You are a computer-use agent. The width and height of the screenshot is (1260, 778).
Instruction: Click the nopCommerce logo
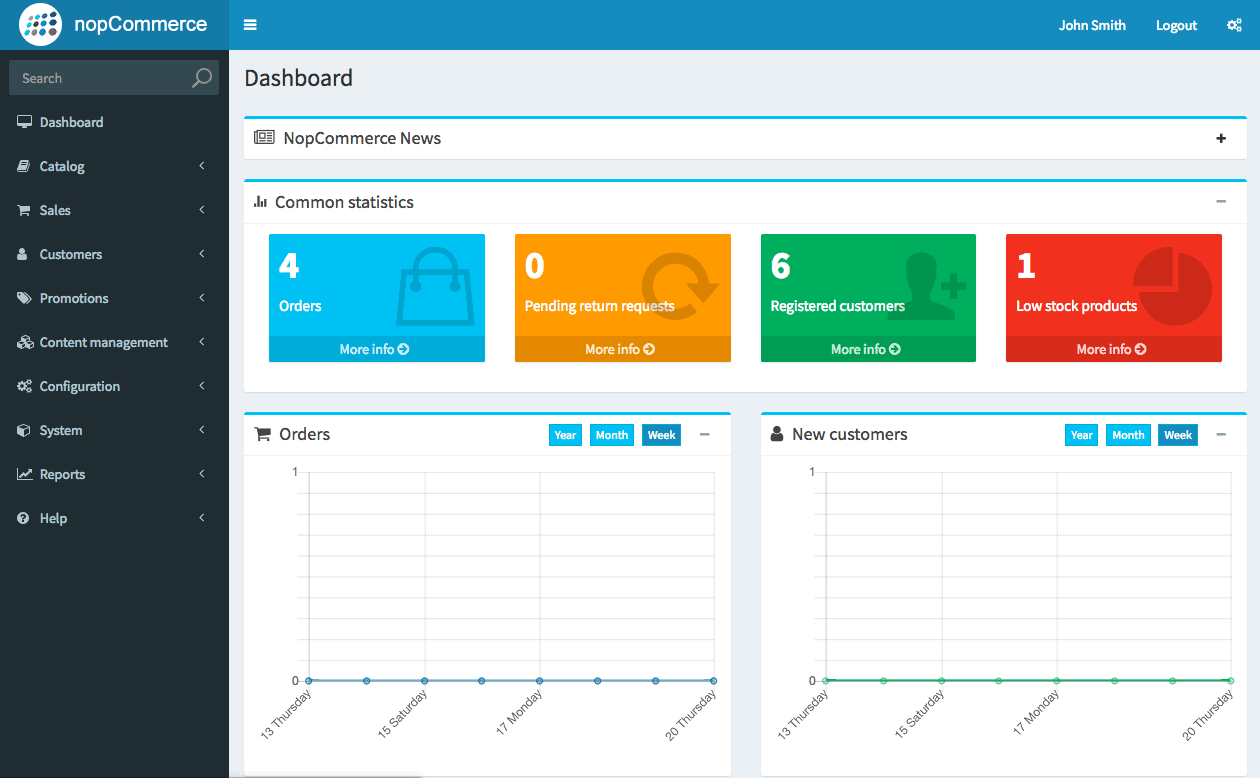[x=114, y=24]
